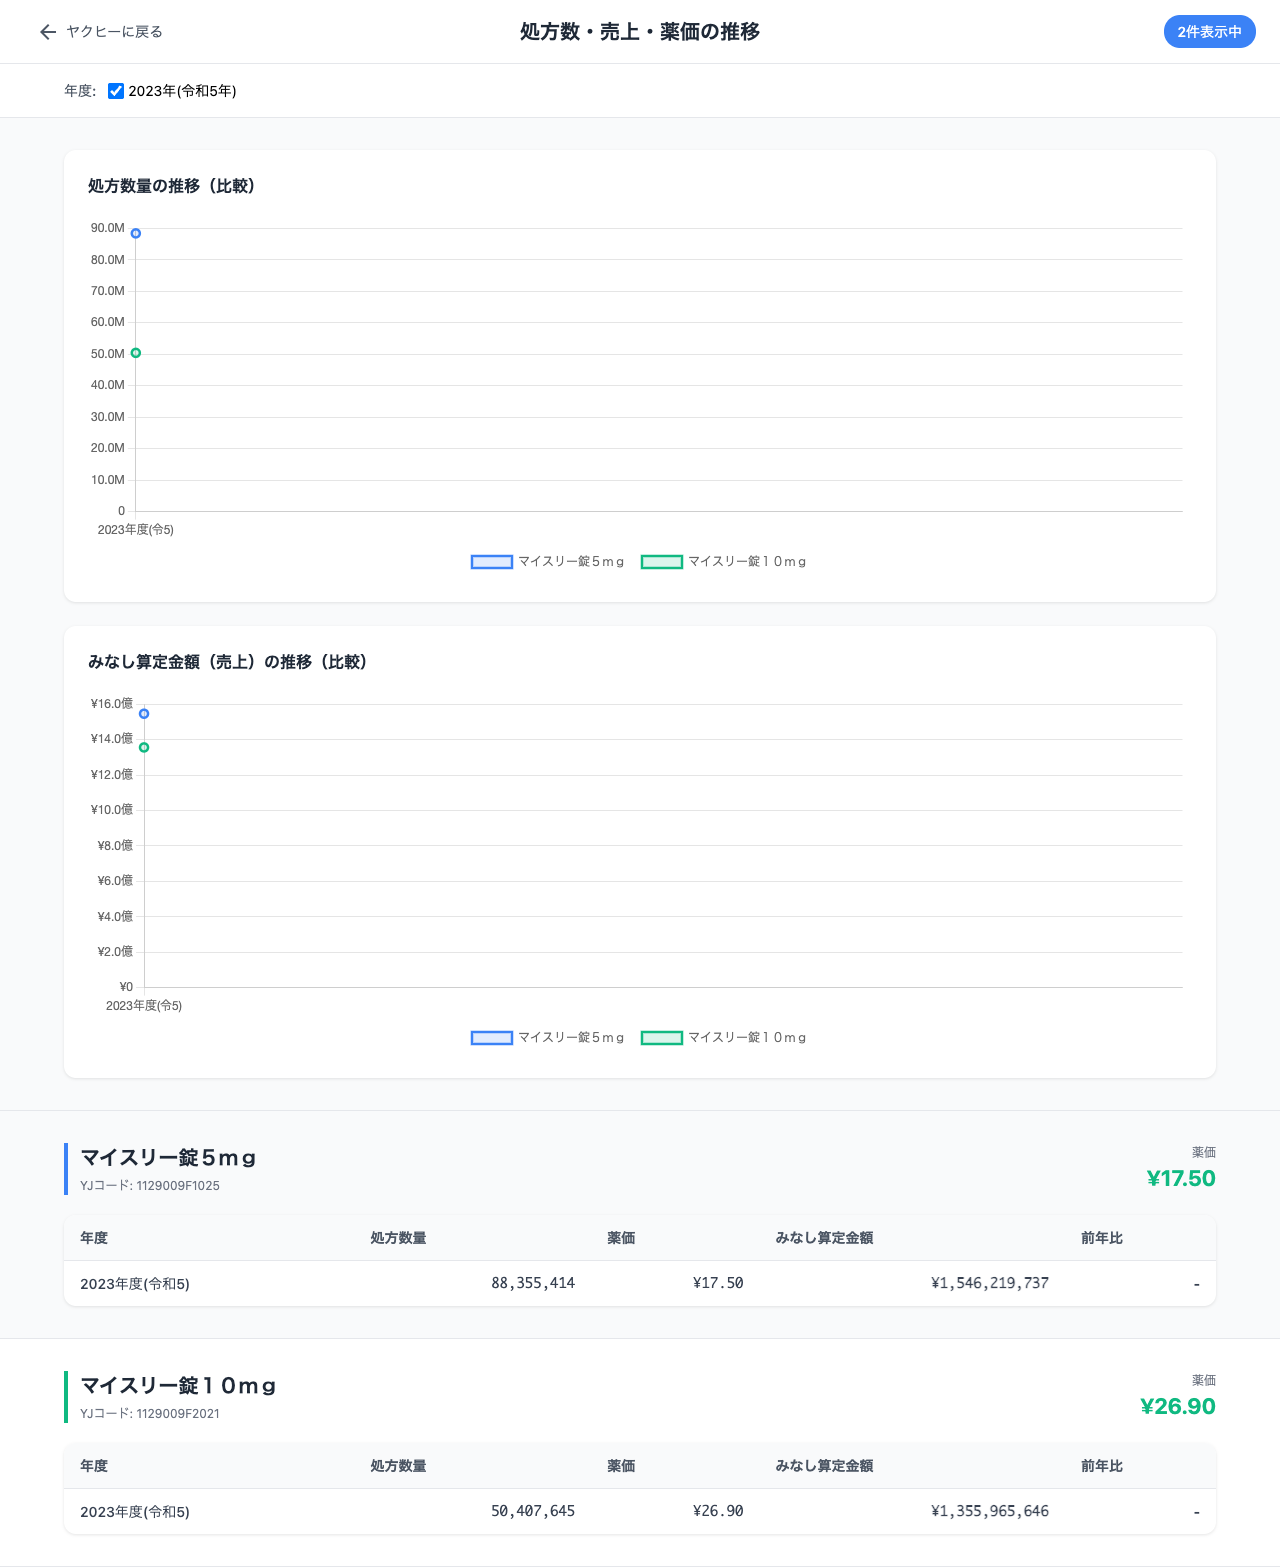1280x1567 pixels.
Task: Click blue data point in sales chart
Action: [144, 714]
